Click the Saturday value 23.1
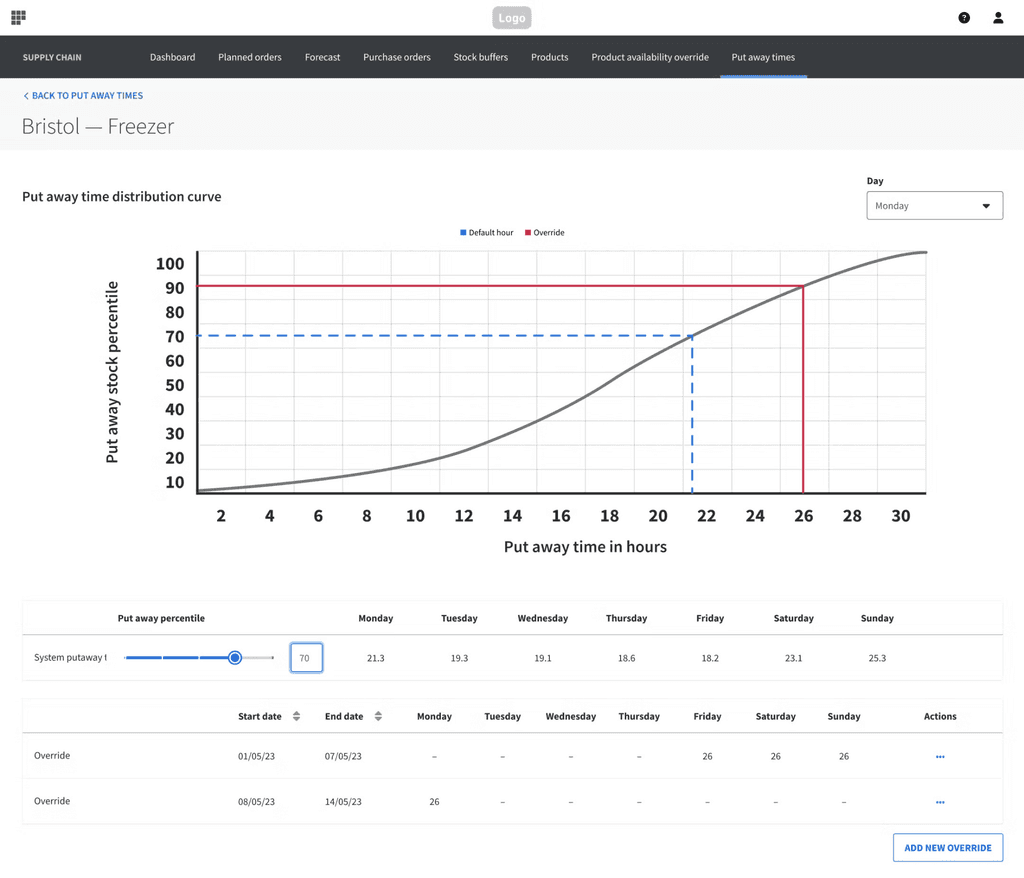Screen dimensions: 1024x878 [x=793, y=658]
